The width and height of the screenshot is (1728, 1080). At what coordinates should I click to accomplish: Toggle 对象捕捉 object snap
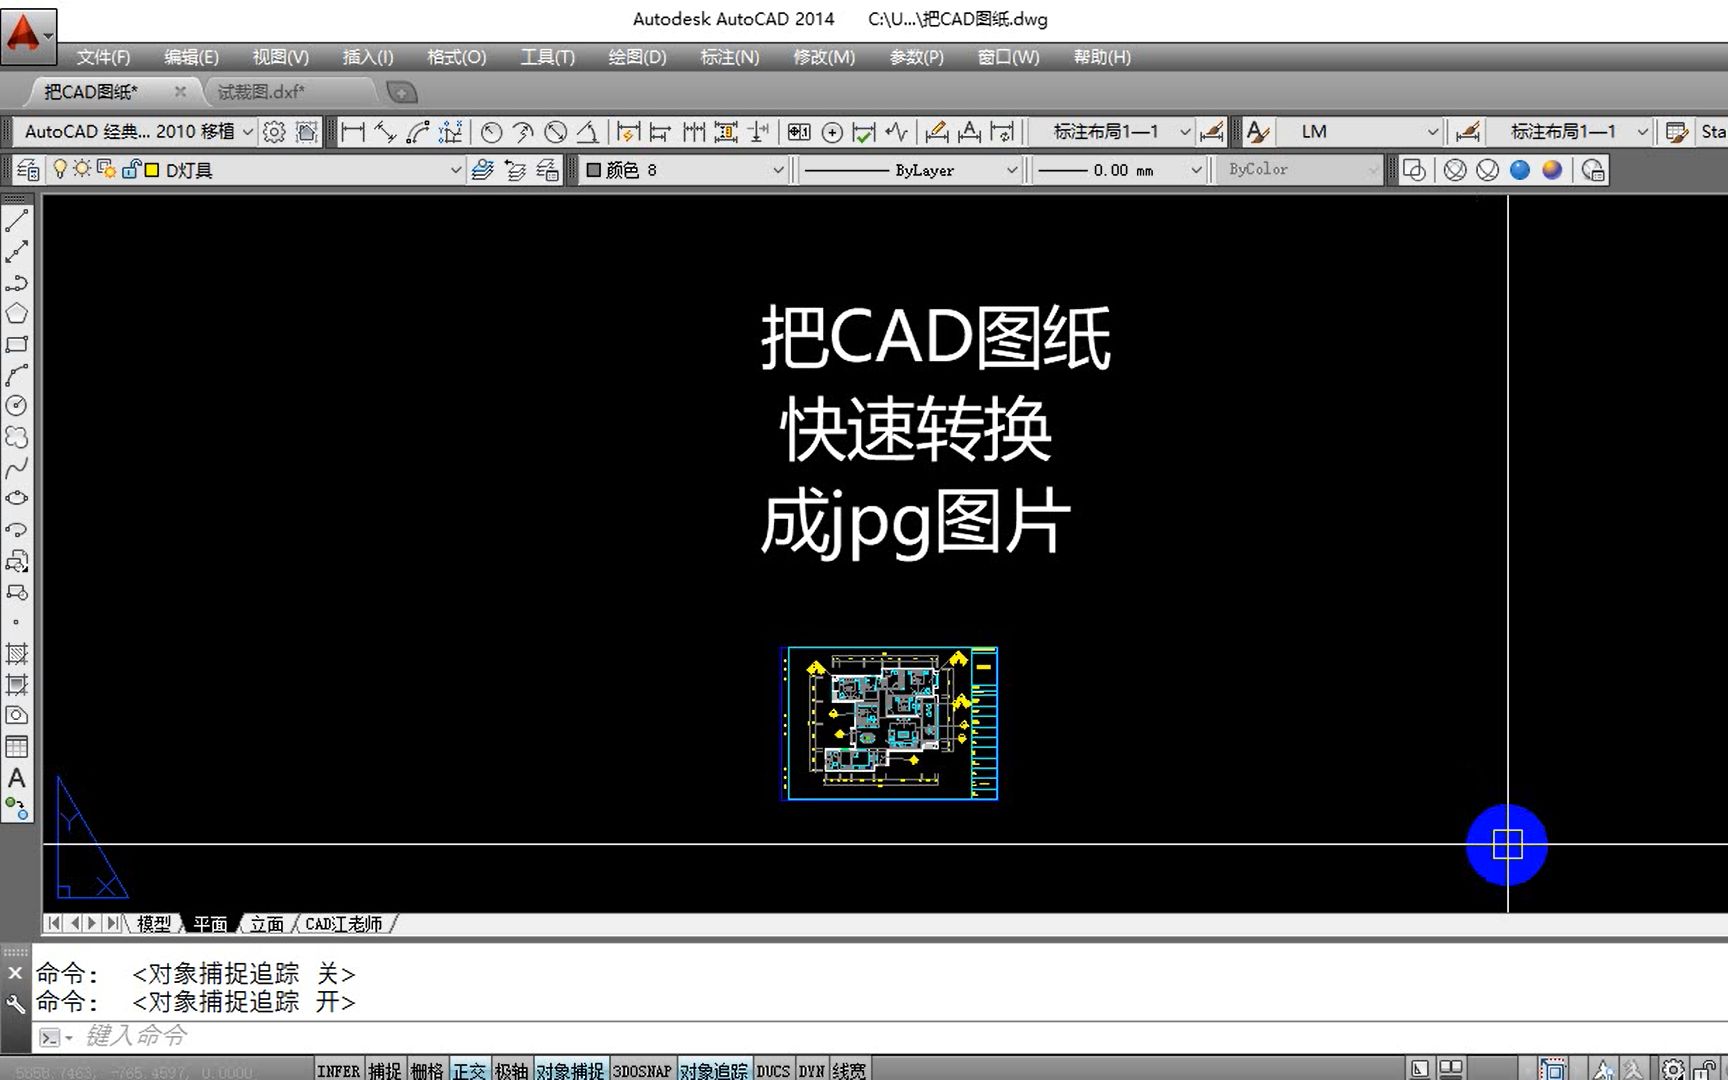tap(570, 1070)
